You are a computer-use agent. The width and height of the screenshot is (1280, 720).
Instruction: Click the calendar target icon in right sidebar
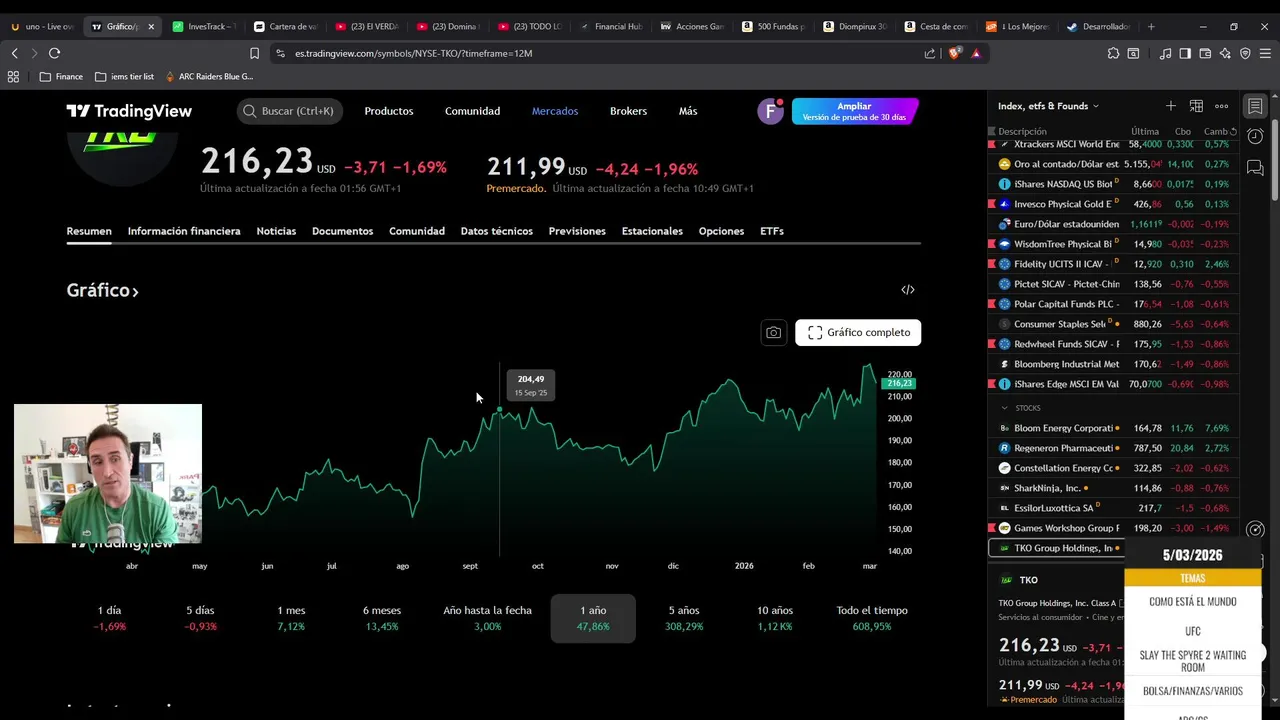(1256, 530)
